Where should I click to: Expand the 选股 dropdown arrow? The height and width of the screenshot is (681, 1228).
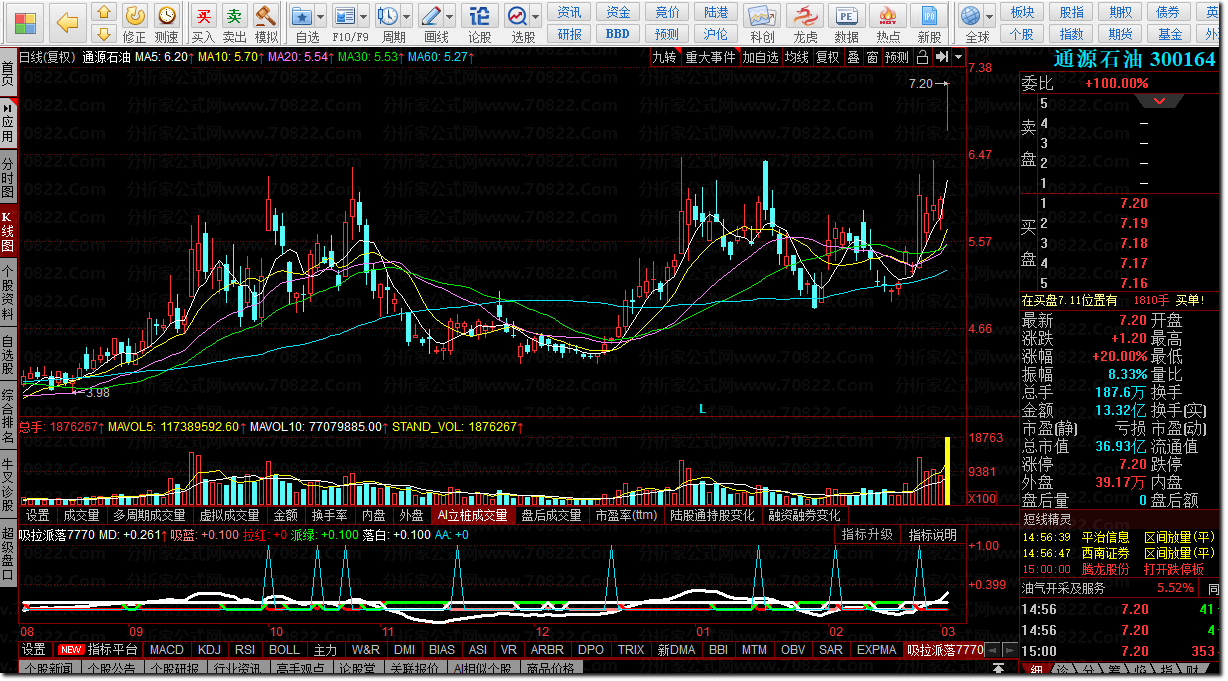click(537, 16)
